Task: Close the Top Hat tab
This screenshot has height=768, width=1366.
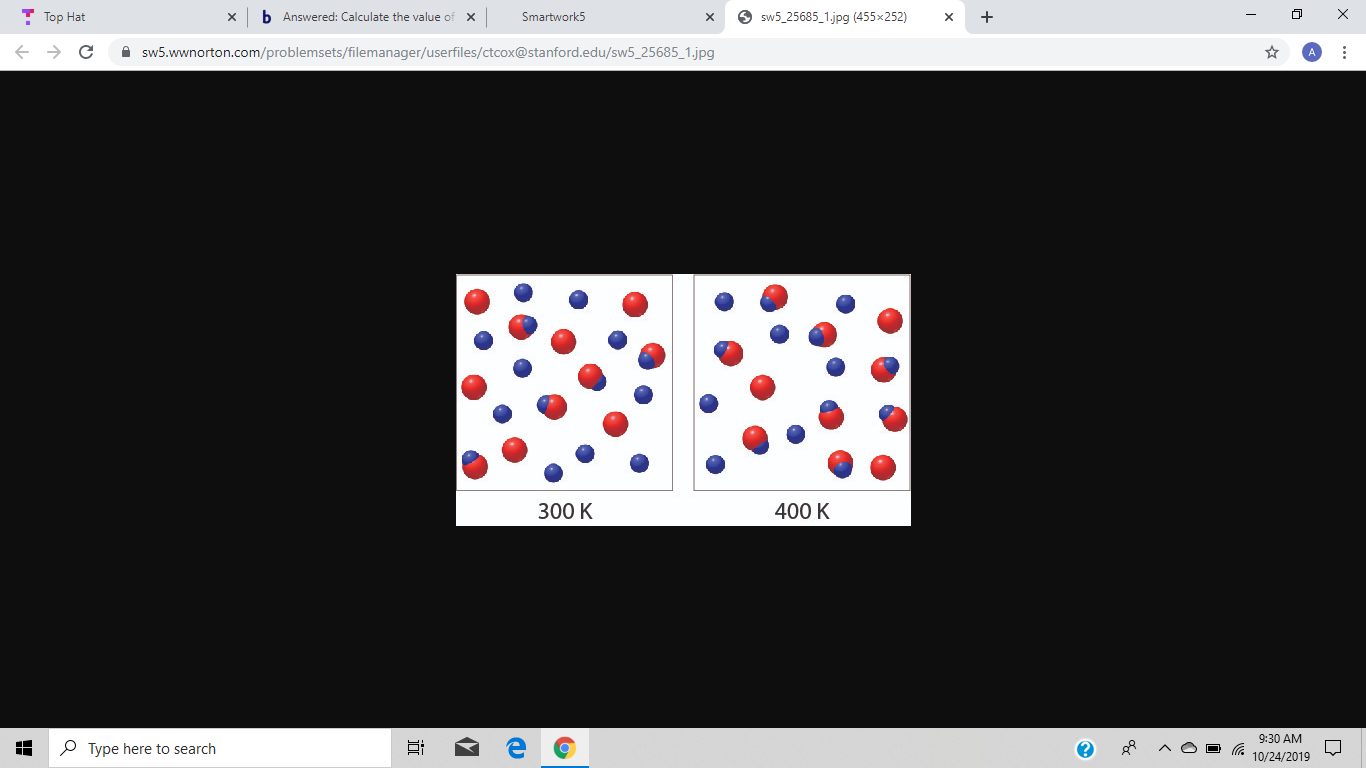Action: (232, 17)
